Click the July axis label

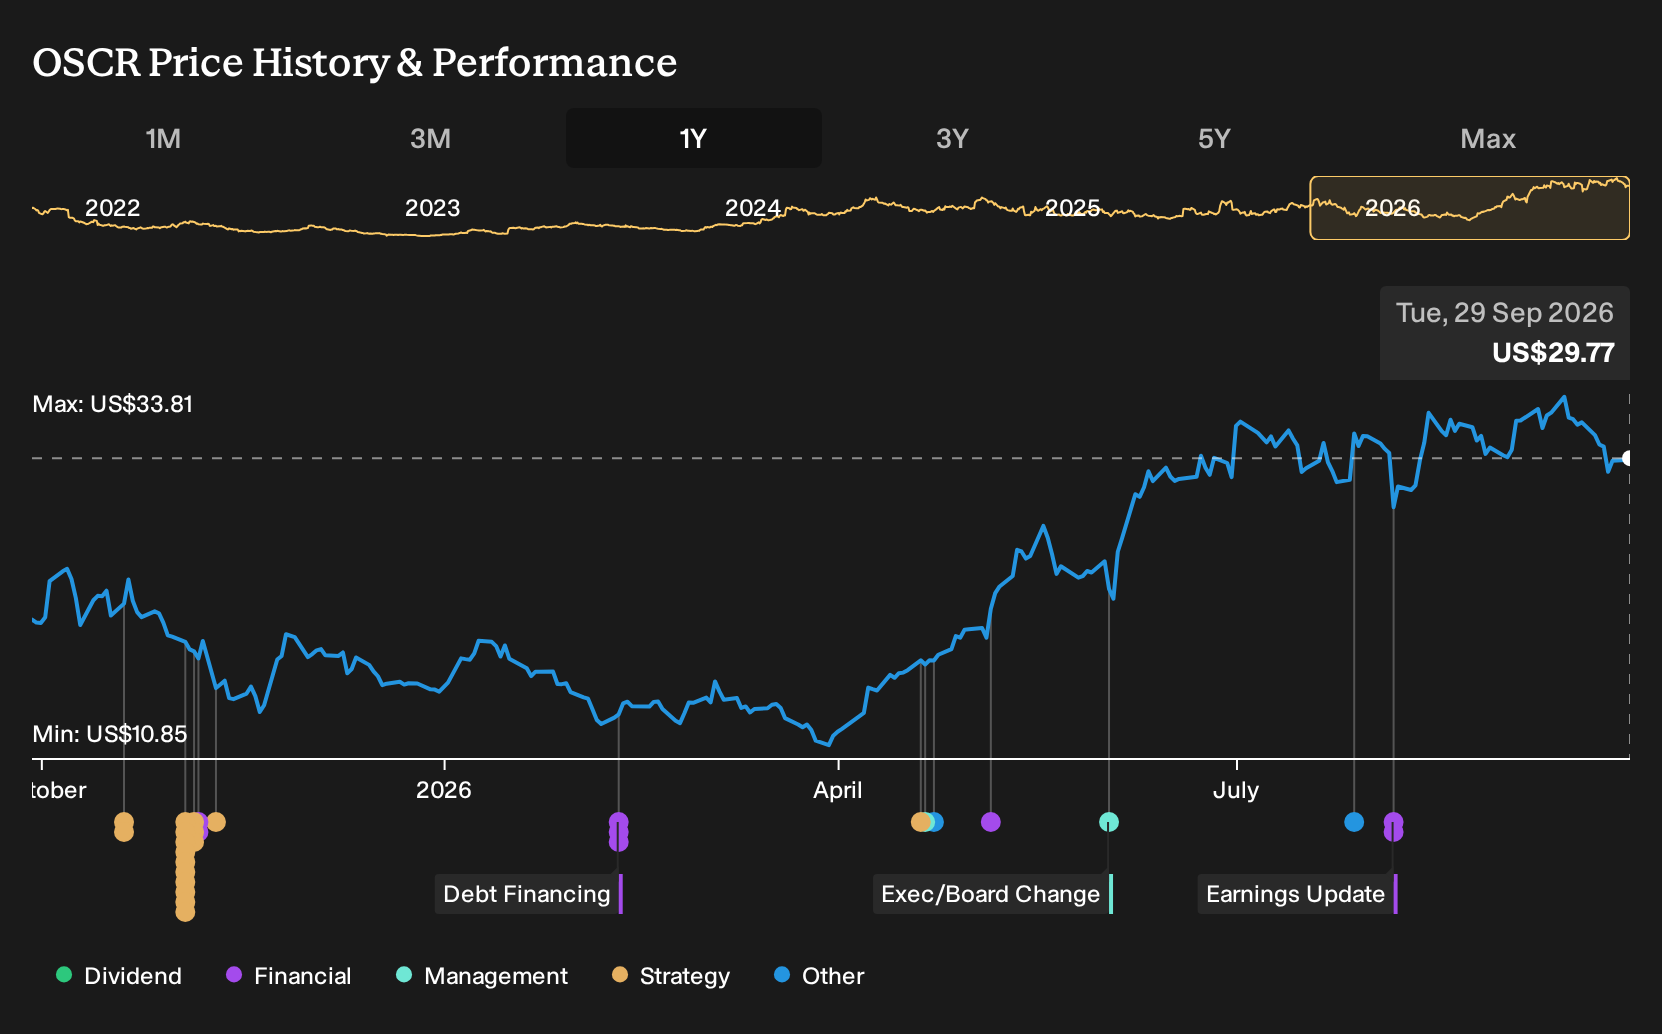(x=1236, y=790)
